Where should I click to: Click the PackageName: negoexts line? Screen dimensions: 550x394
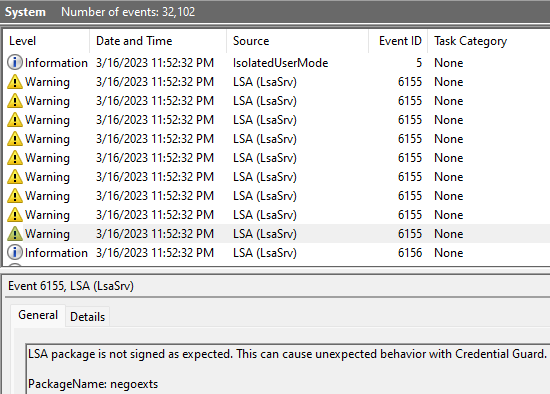pyautogui.click(x=93, y=384)
